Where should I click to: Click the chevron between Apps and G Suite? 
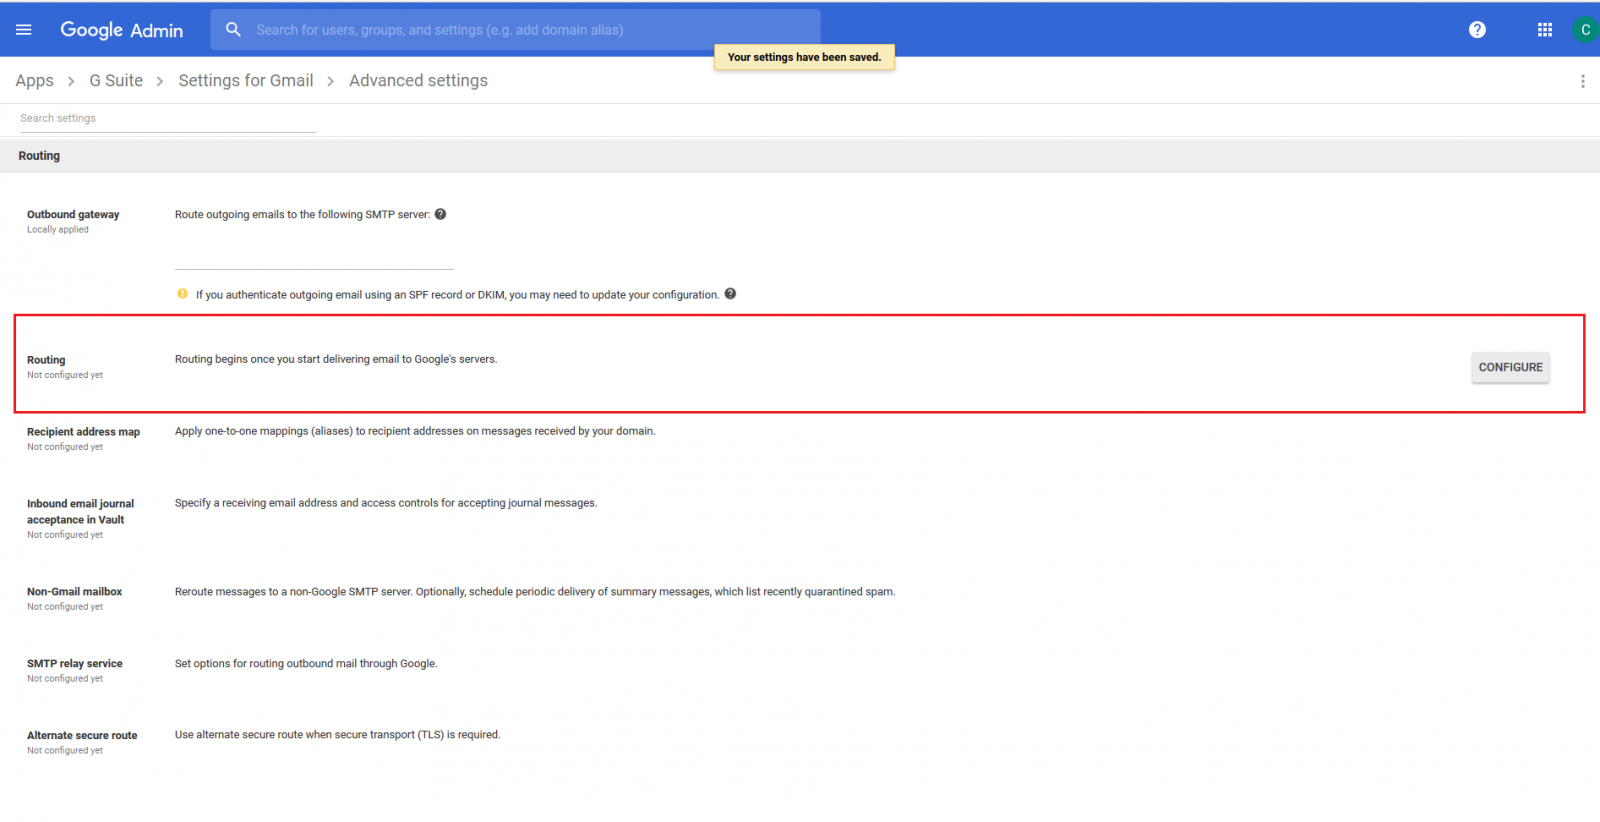[71, 81]
